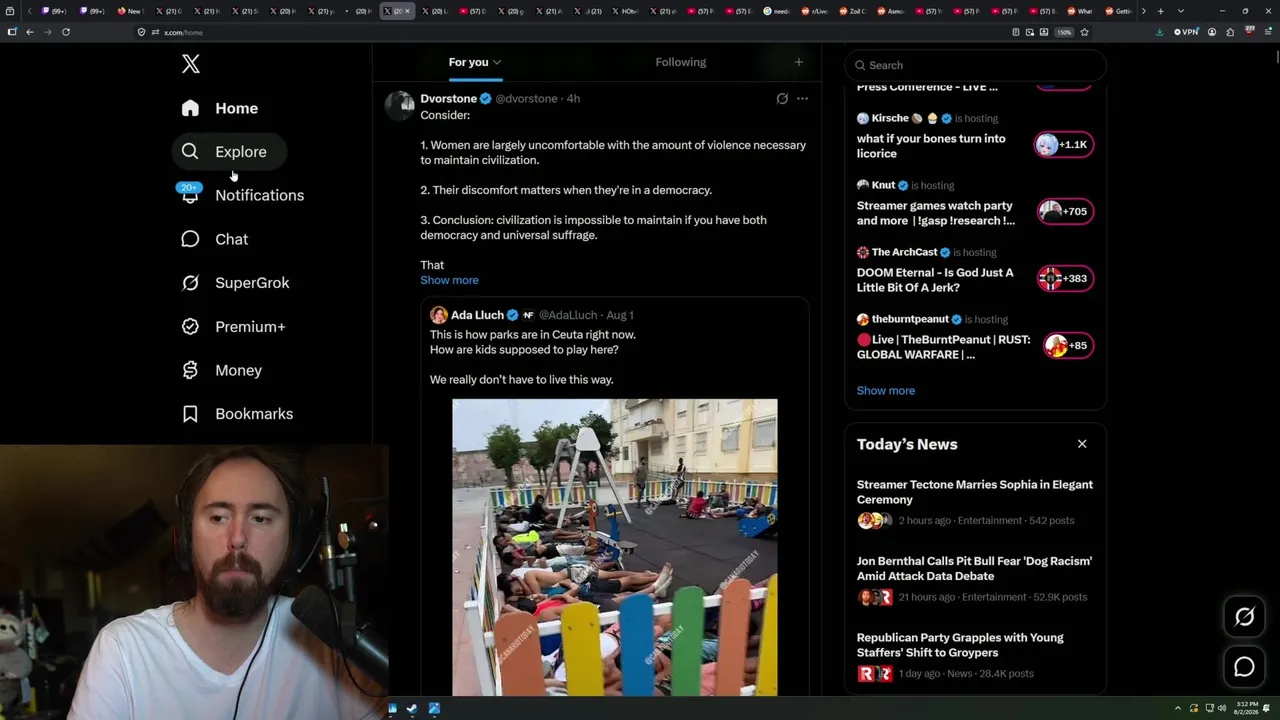The width and height of the screenshot is (1280, 720).
Task: Read news: Streamer Tectone Marries Sophia
Action: point(975,492)
